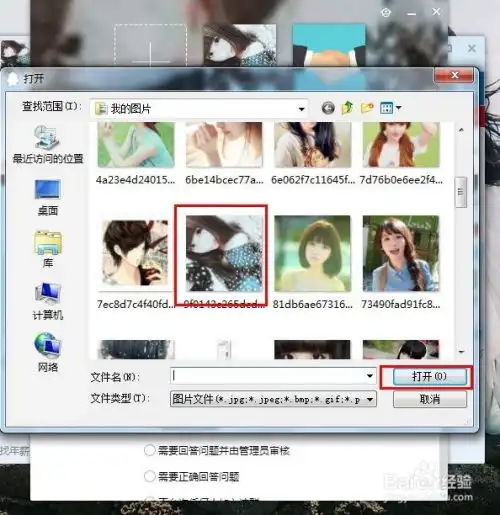This screenshot has width=500, height=515.
Task: Select Libraries (库) in sidebar
Action: coord(48,249)
